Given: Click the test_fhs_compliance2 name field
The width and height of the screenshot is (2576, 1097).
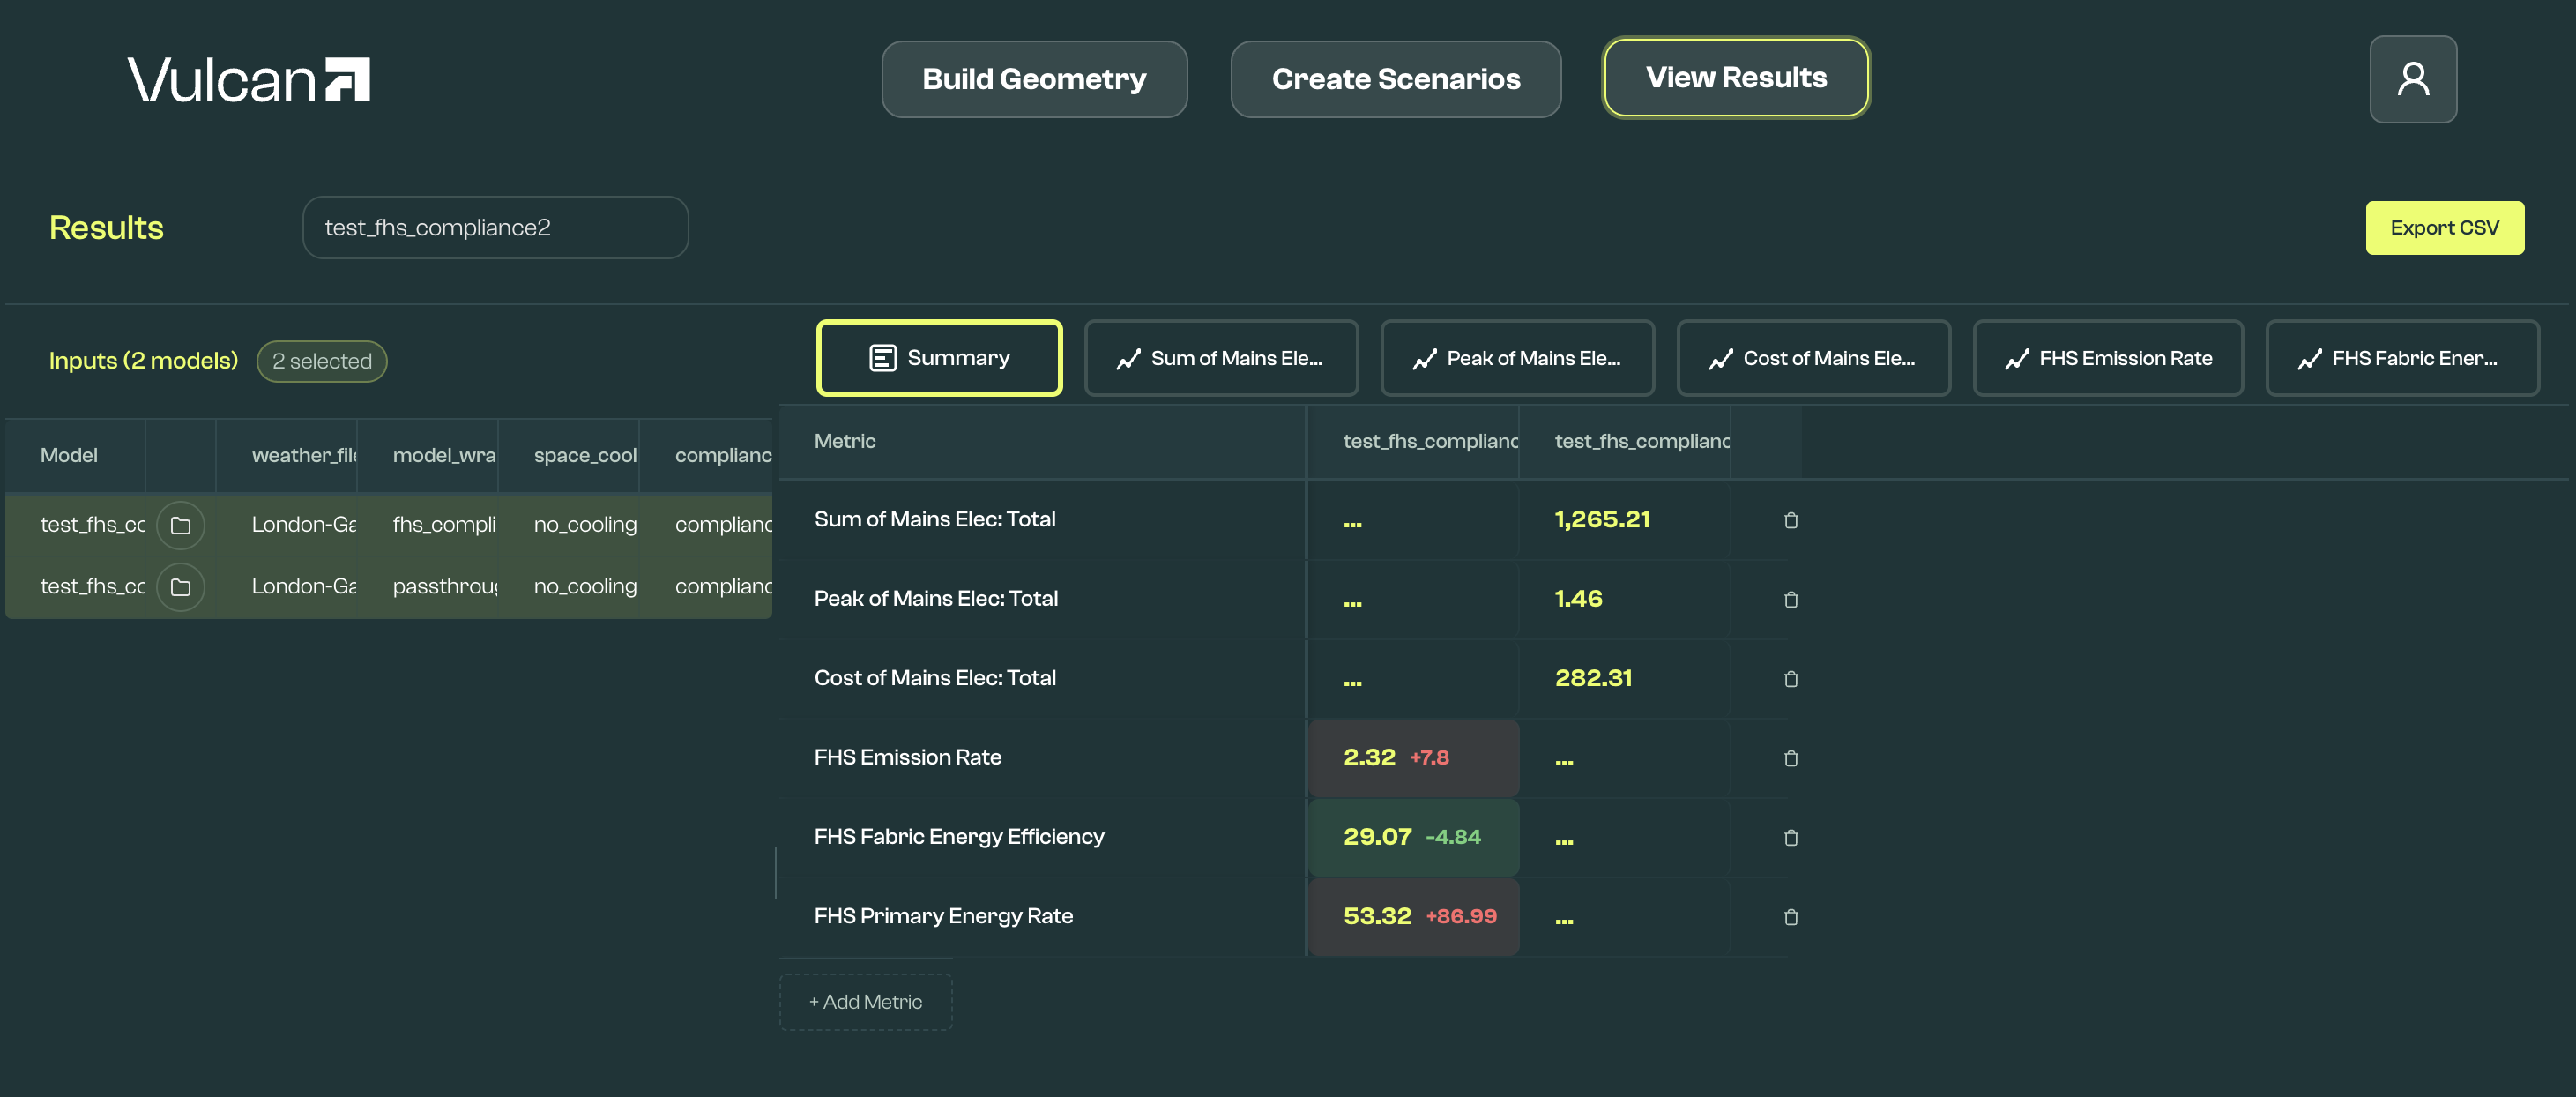Looking at the screenshot, I should pos(495,228).
